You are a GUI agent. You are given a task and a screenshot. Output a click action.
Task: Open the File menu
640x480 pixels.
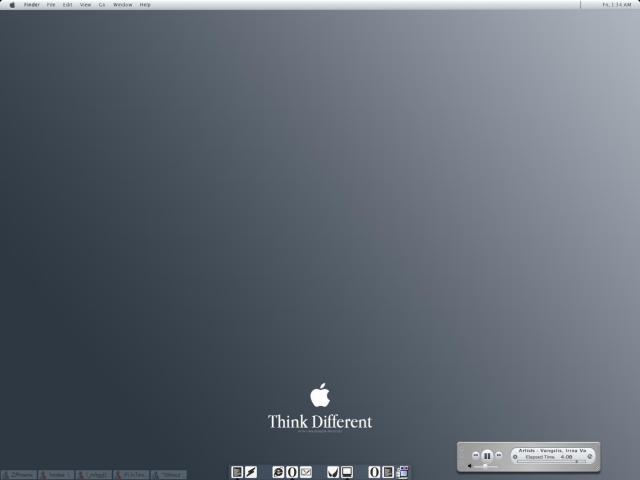(x=51, y=5)
